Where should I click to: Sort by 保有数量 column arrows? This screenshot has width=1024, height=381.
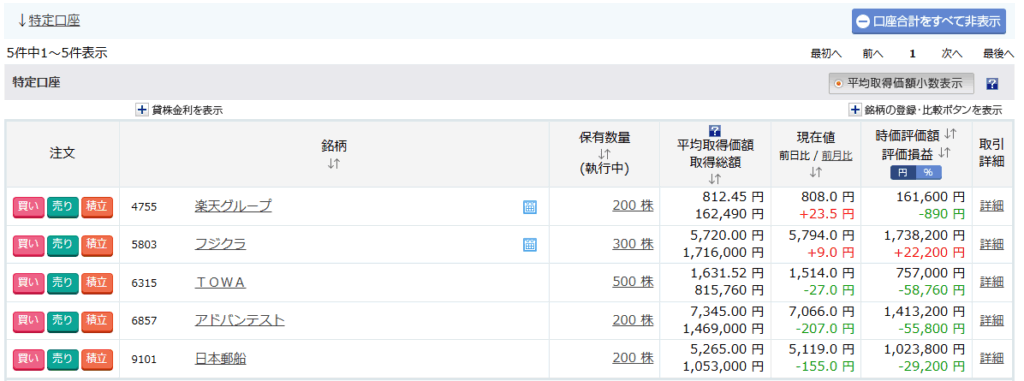604,154
